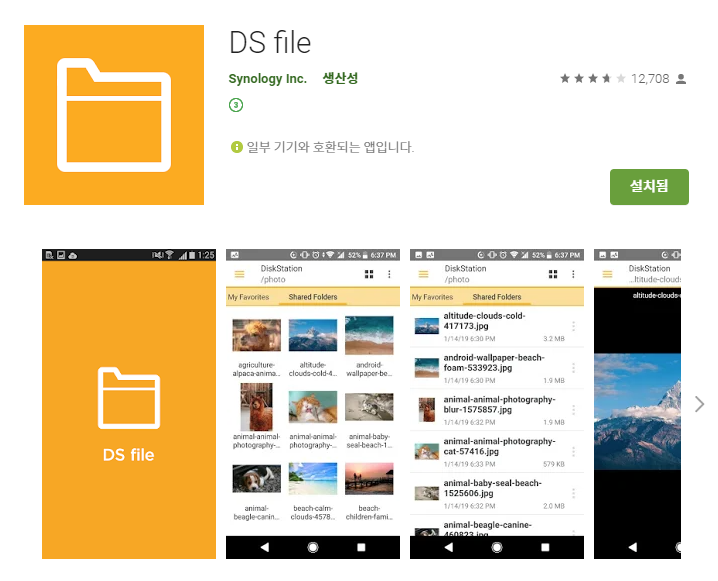
Task: Click the animal-beagle-canin puppy thumbnail
Action: pos(256,479)
